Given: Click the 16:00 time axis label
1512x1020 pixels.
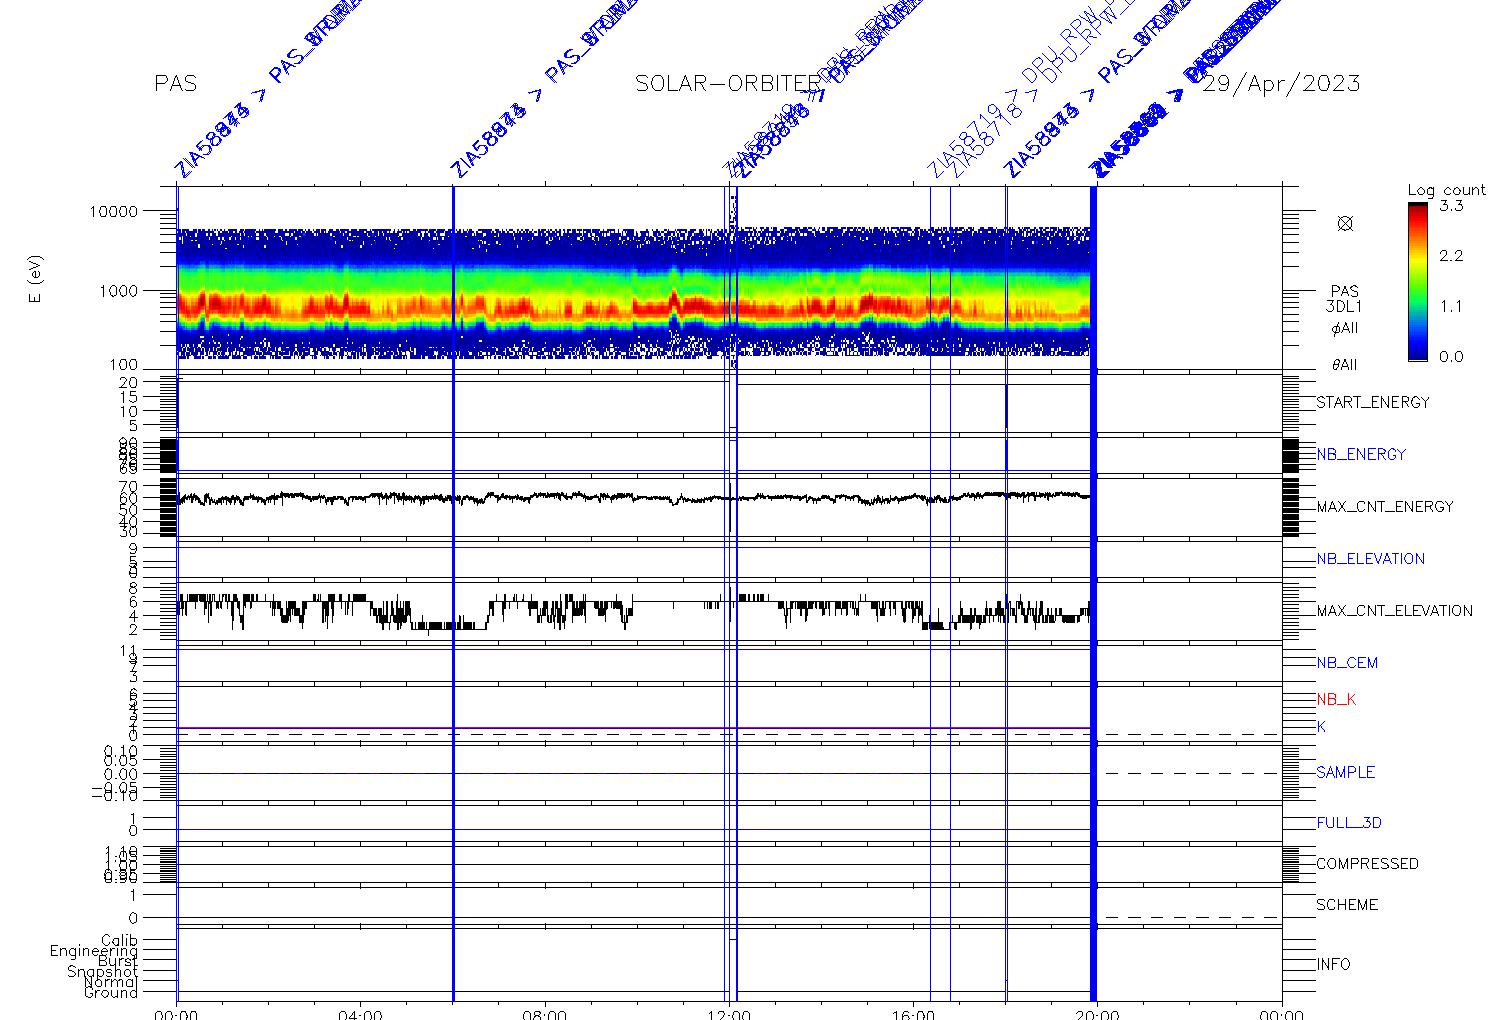Looking at the screenshot, I should [x=913, y=1014].
